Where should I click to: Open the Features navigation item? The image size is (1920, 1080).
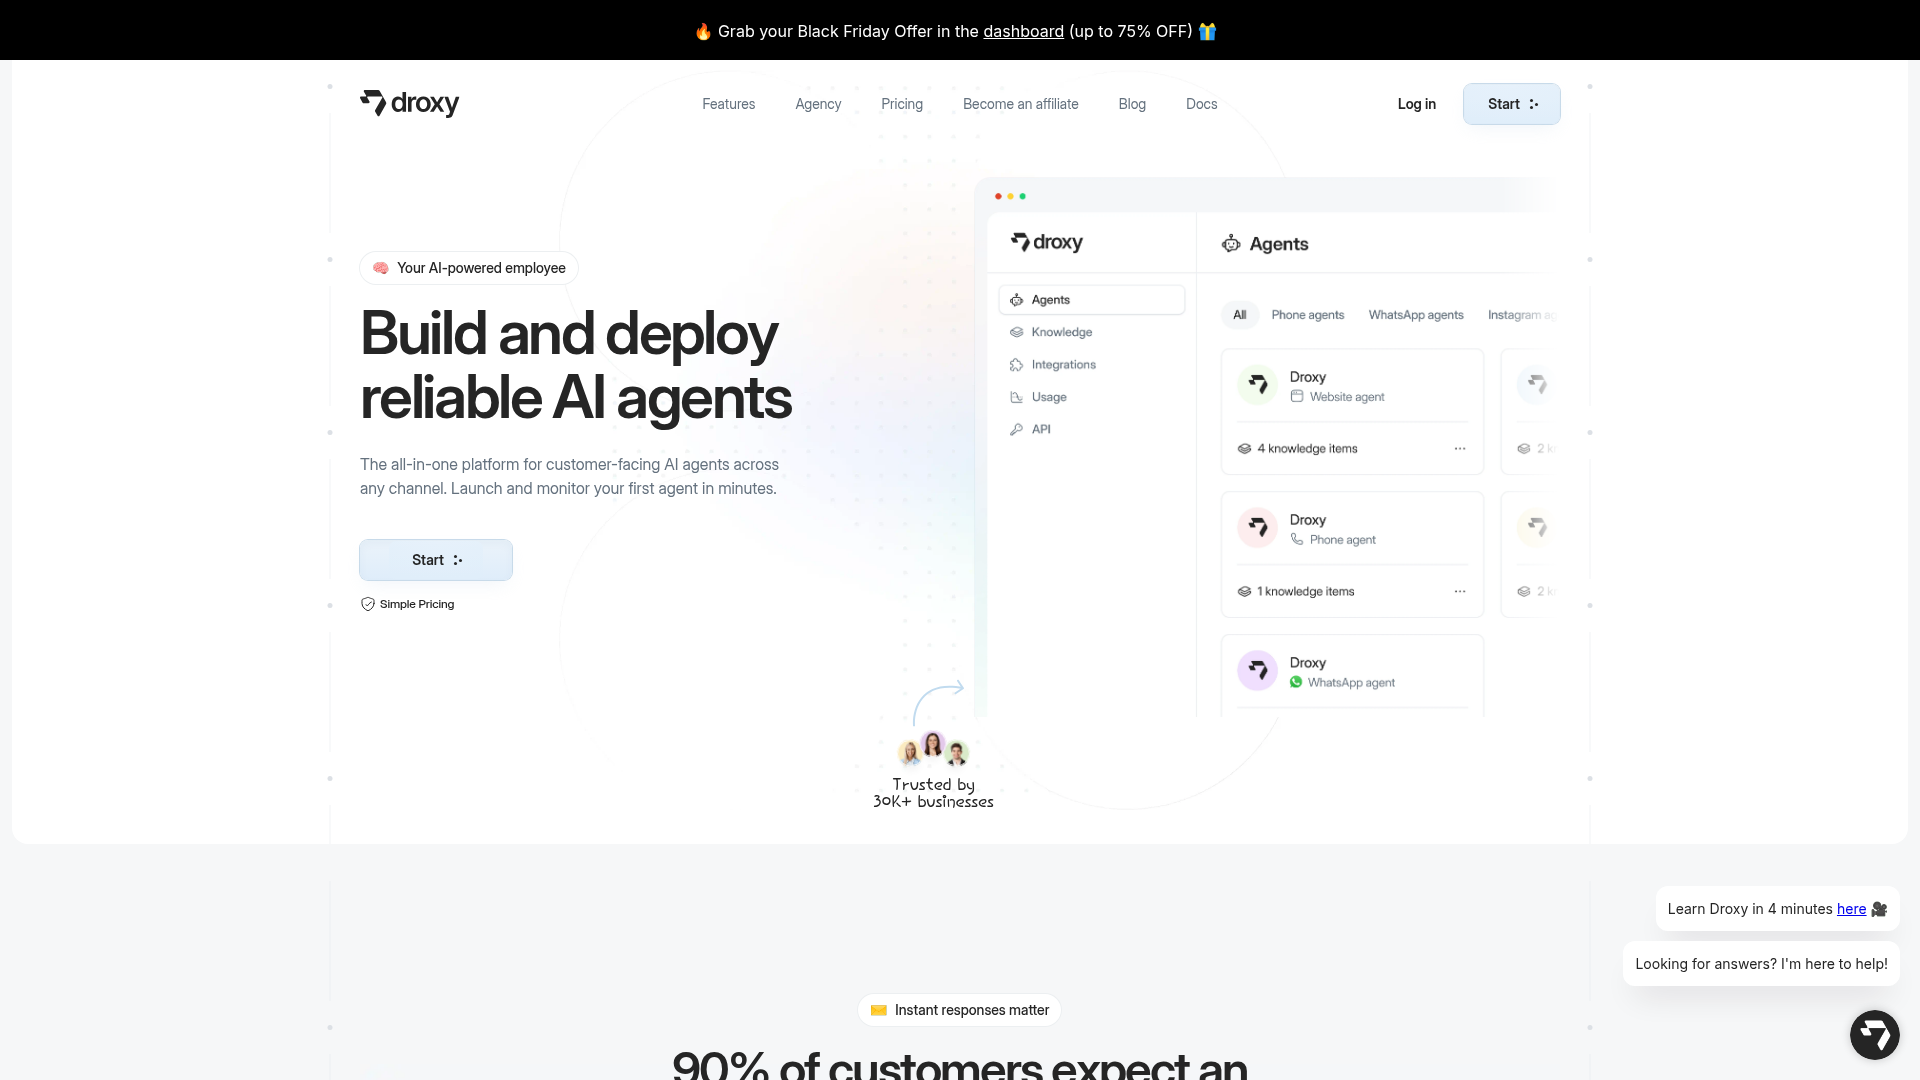pyautogui.click(x=728, y=104)
